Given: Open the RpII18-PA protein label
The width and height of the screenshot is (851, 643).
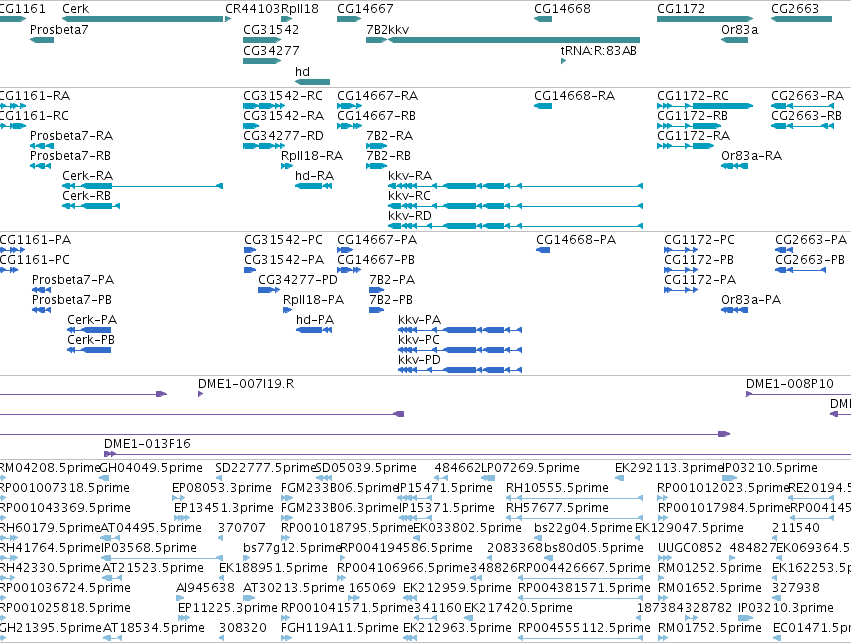Looking at the screenshot, I should click(x=313, y=300).
